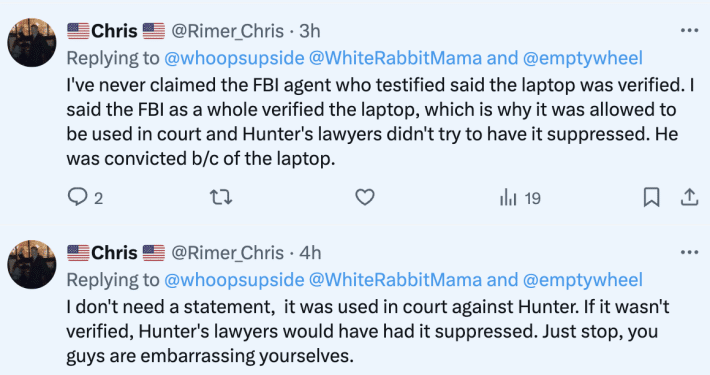Open @WhiteRabbitMama mention in second tweet
This screenshot has width=710, height=375.
click(x=395, y=280)
